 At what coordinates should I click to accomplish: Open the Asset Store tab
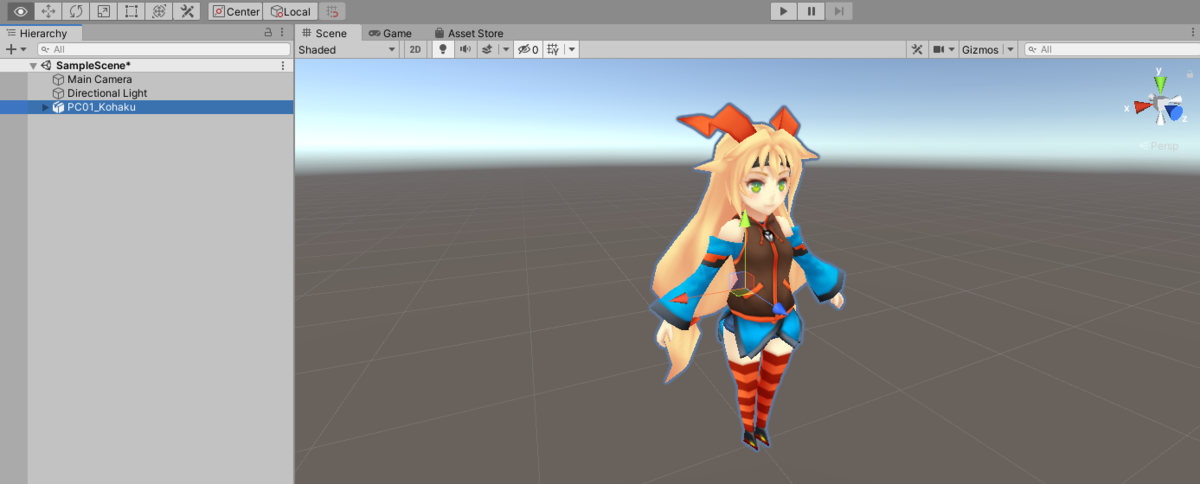469,33
